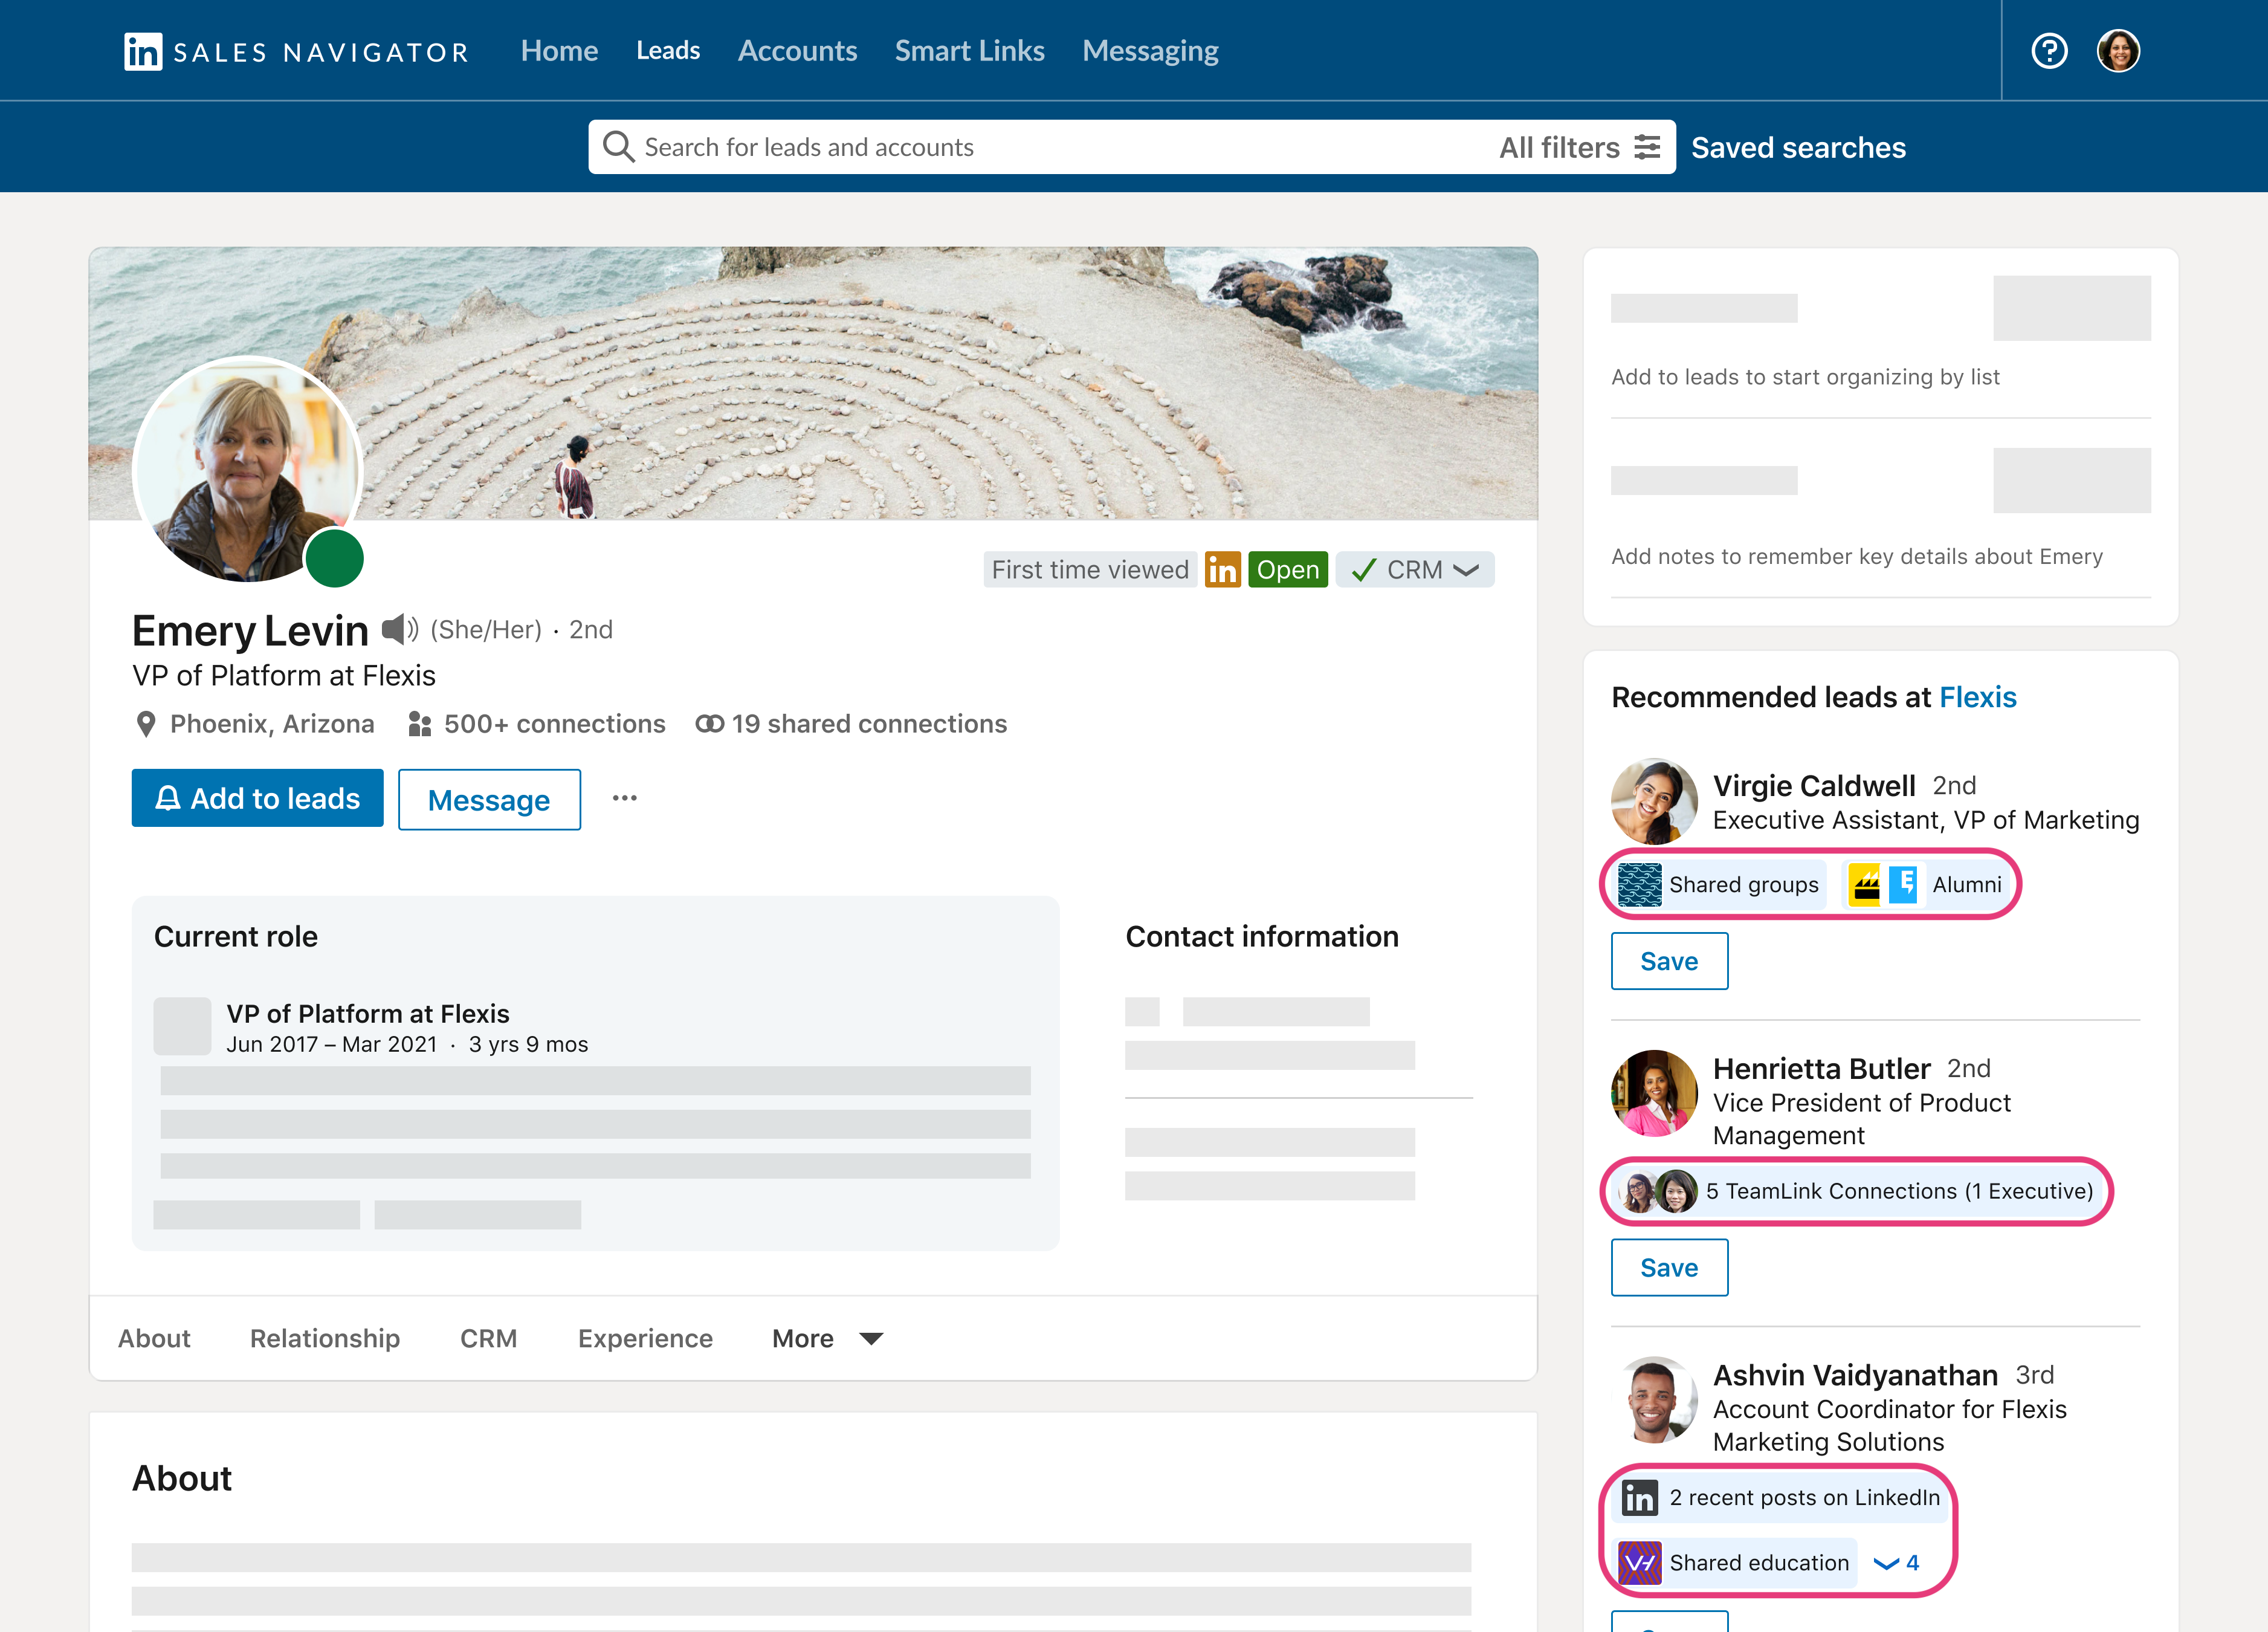2268x1632 pixels.
Task: Open Henrietta Butler's name link
Action: (x=1821, y=1069)
